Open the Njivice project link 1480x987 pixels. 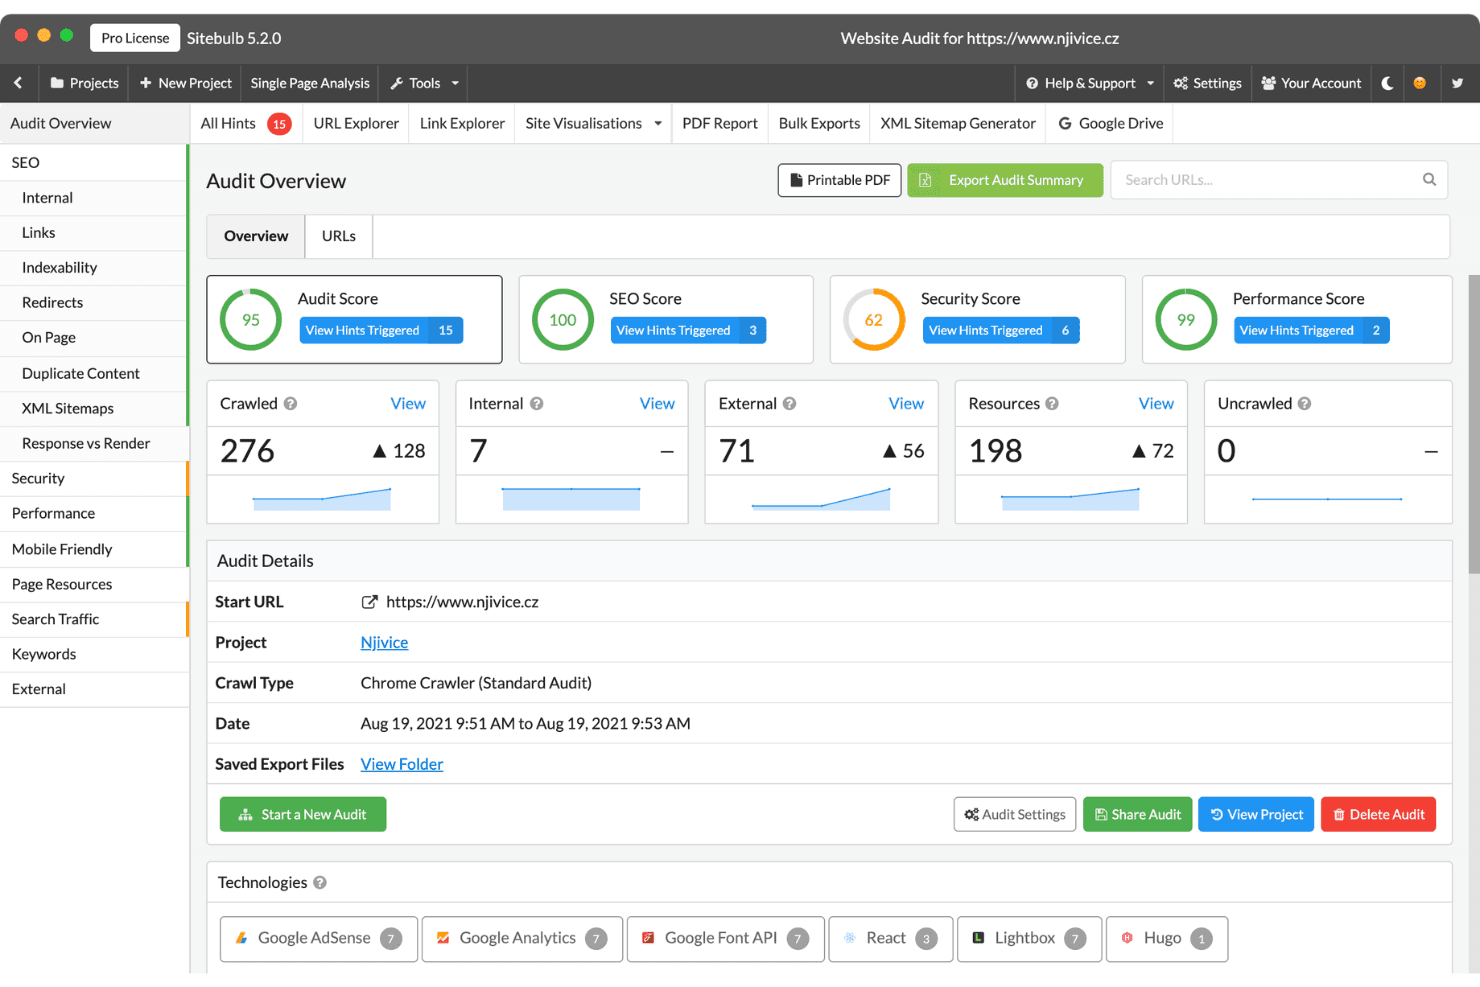click(x=384, y=643)
